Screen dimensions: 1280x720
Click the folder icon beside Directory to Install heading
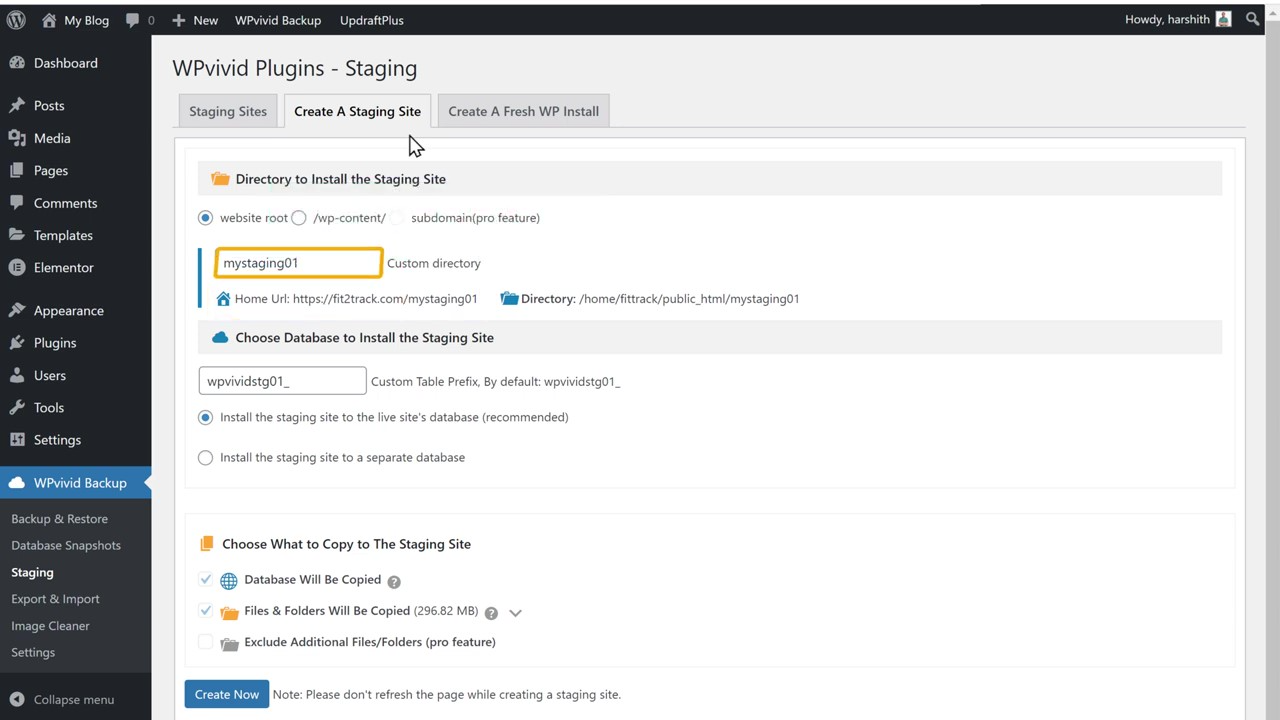[220, 178]
